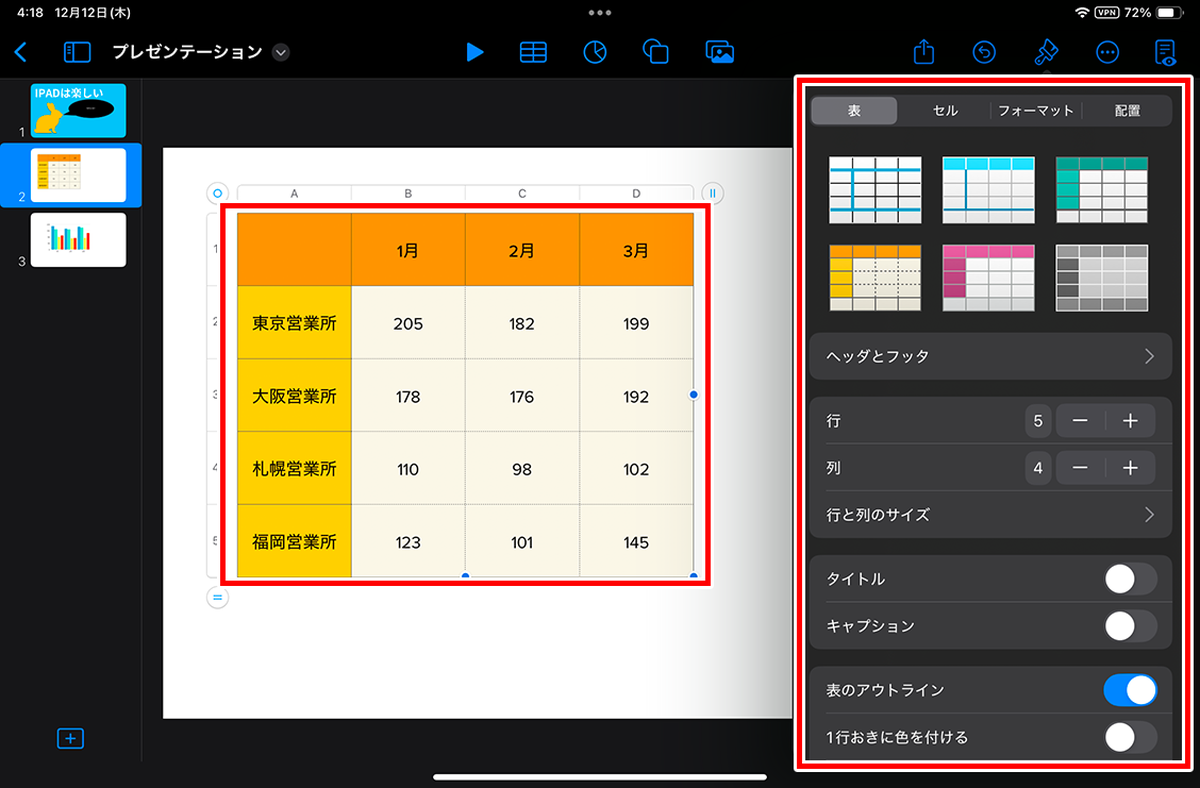Select column header A
Screen dimensions: 1200x788
pyautogui.click(x=294, y=194)
